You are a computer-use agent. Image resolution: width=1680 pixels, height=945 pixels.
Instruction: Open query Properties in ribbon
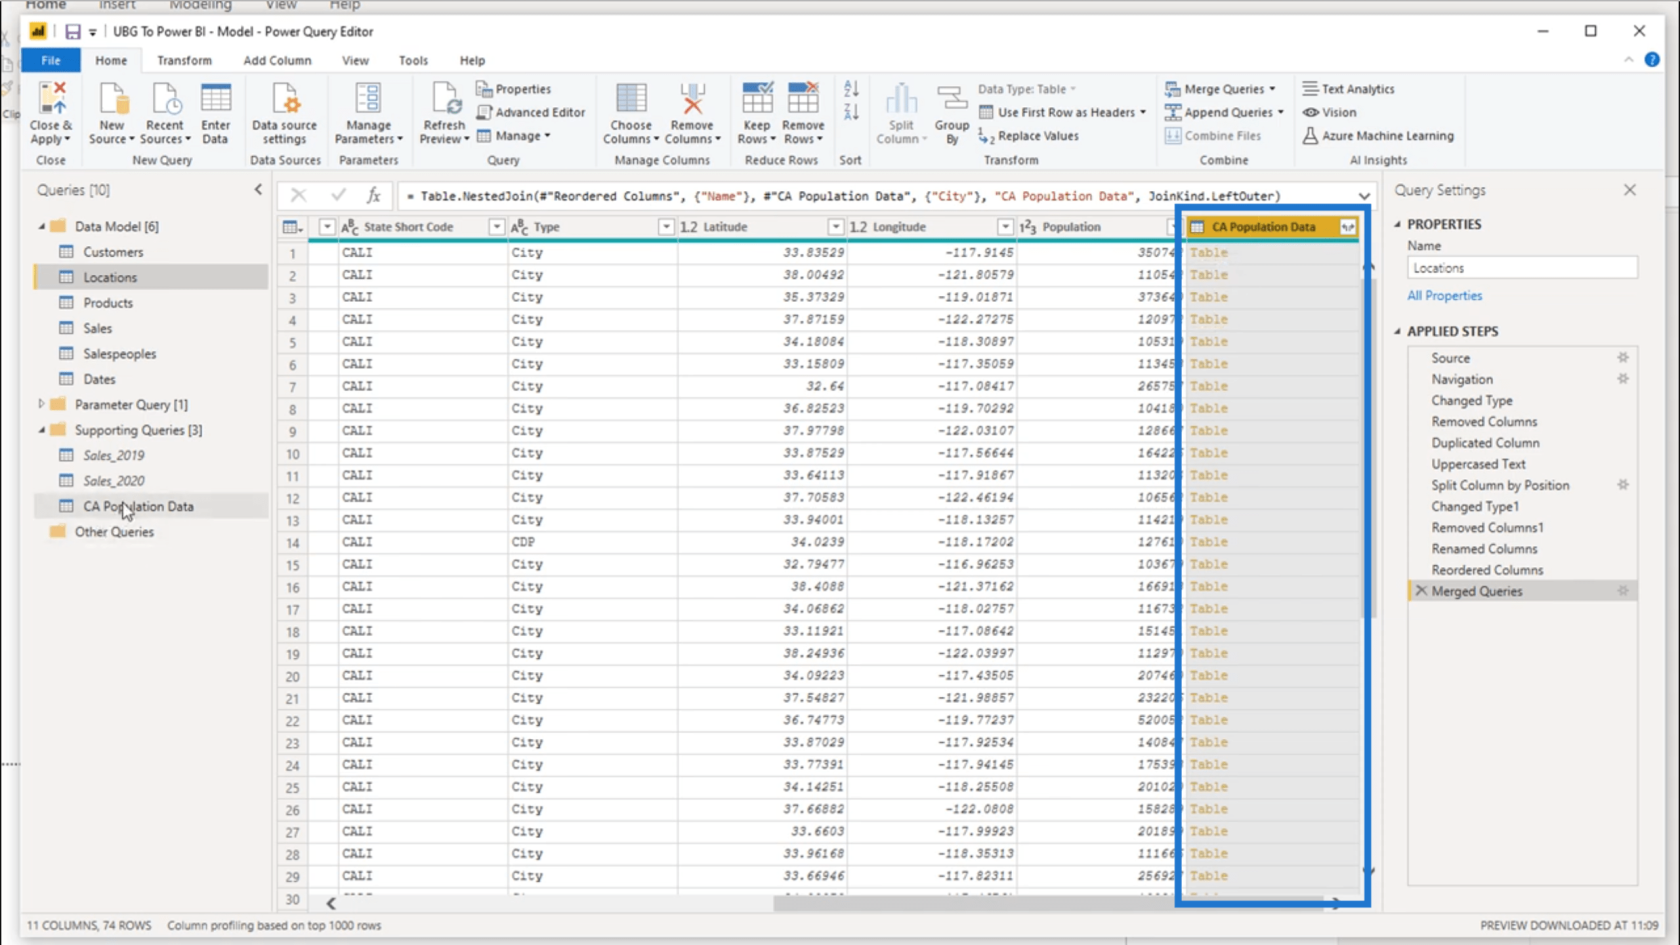click(x=513, y=89)
